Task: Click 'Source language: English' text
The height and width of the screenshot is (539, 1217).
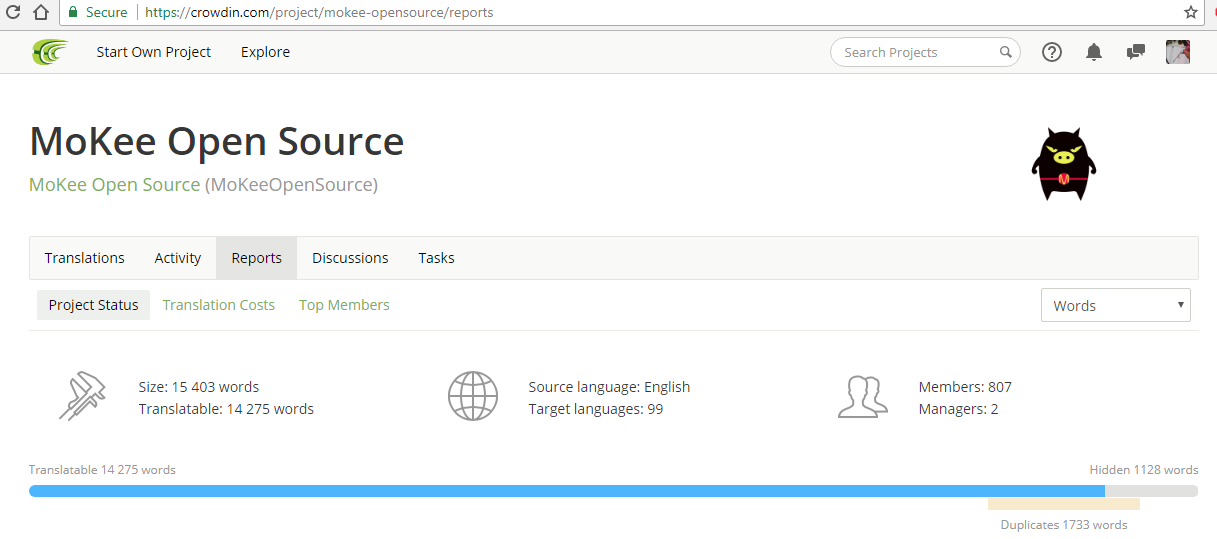Action: pos(609,387)
